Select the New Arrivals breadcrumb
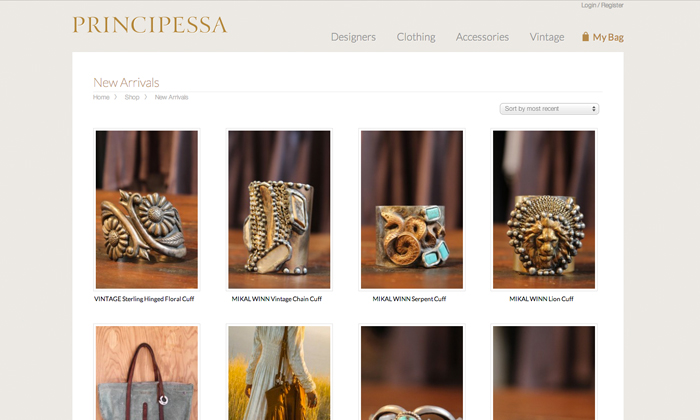 point(171,97)
